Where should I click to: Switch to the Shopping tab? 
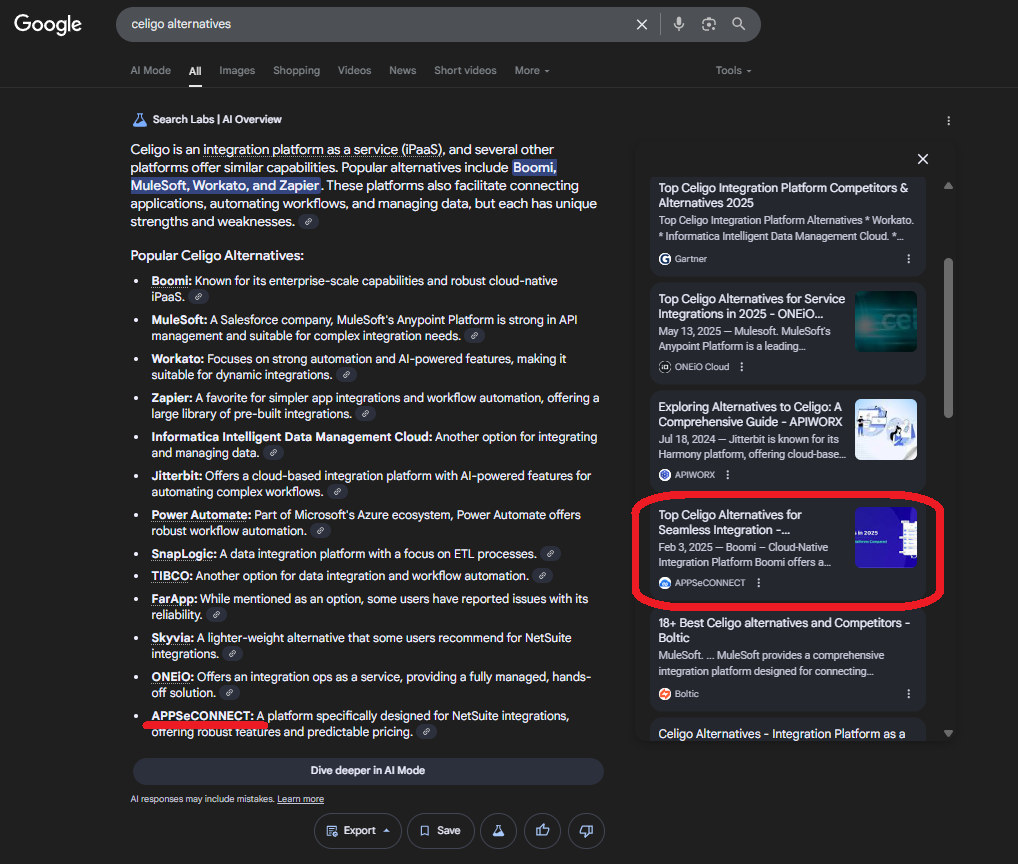pyautogui.click(x=296, y=71)
